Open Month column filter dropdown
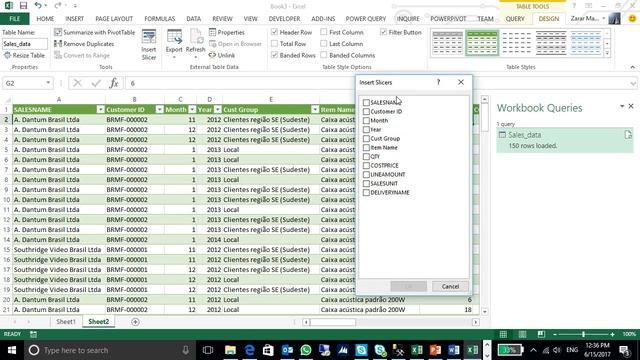Image resolution: width=640 pixels, height=360 pixels. tap(192, 110)
